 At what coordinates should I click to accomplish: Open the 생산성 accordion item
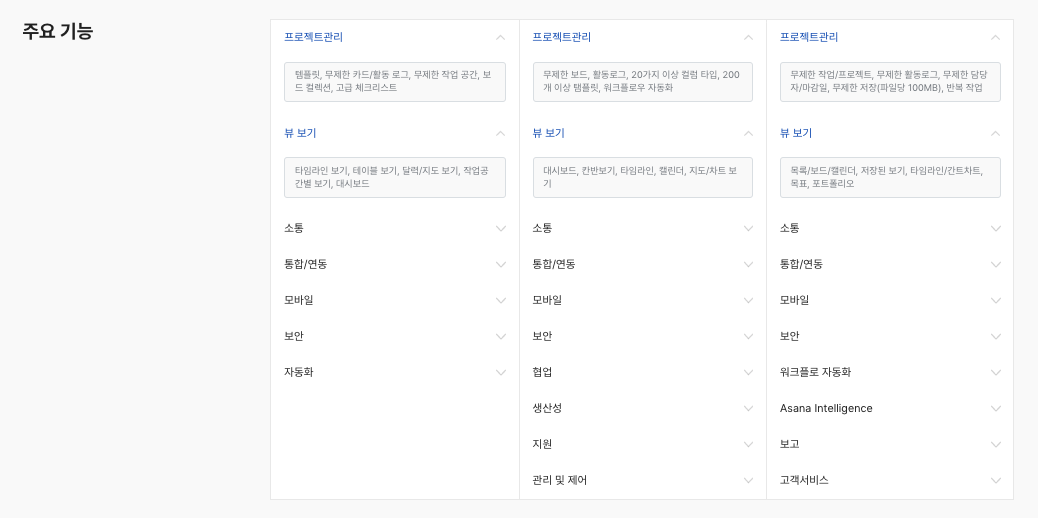pyautogui.click(x=748, y=408)
